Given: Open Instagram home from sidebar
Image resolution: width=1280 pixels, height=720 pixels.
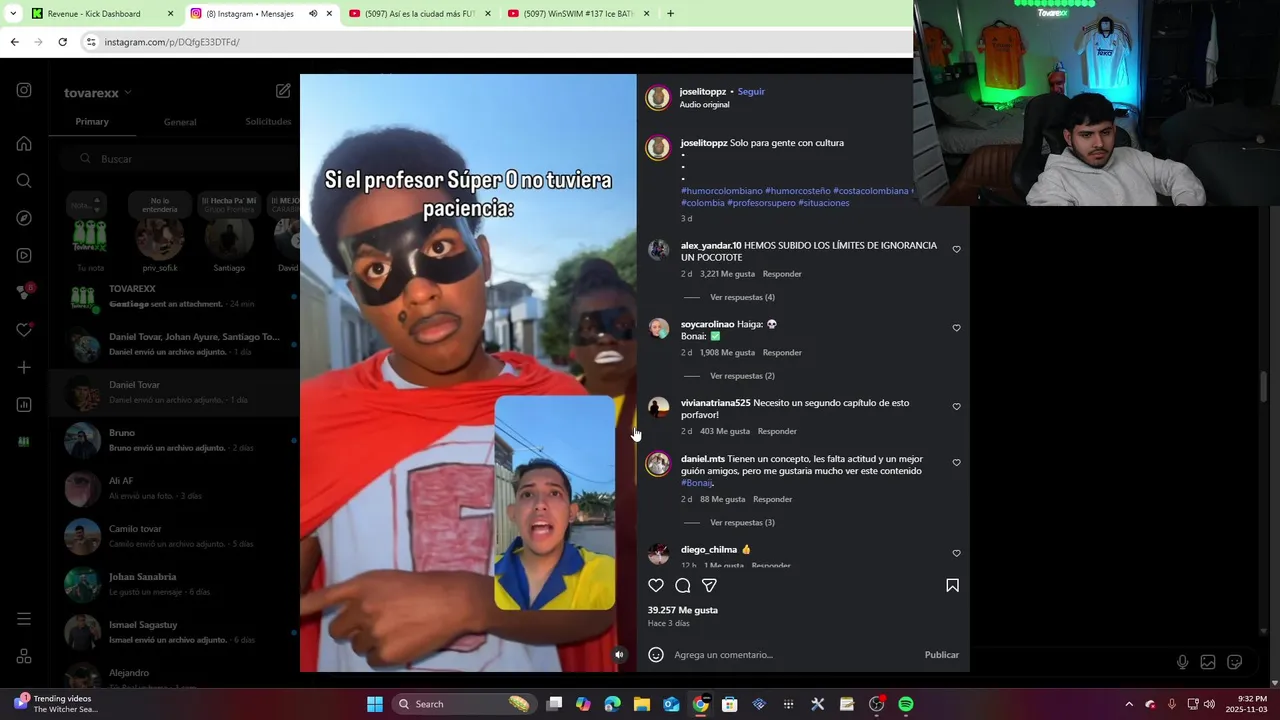Looking at the screenshot, I should coord(24,143).
